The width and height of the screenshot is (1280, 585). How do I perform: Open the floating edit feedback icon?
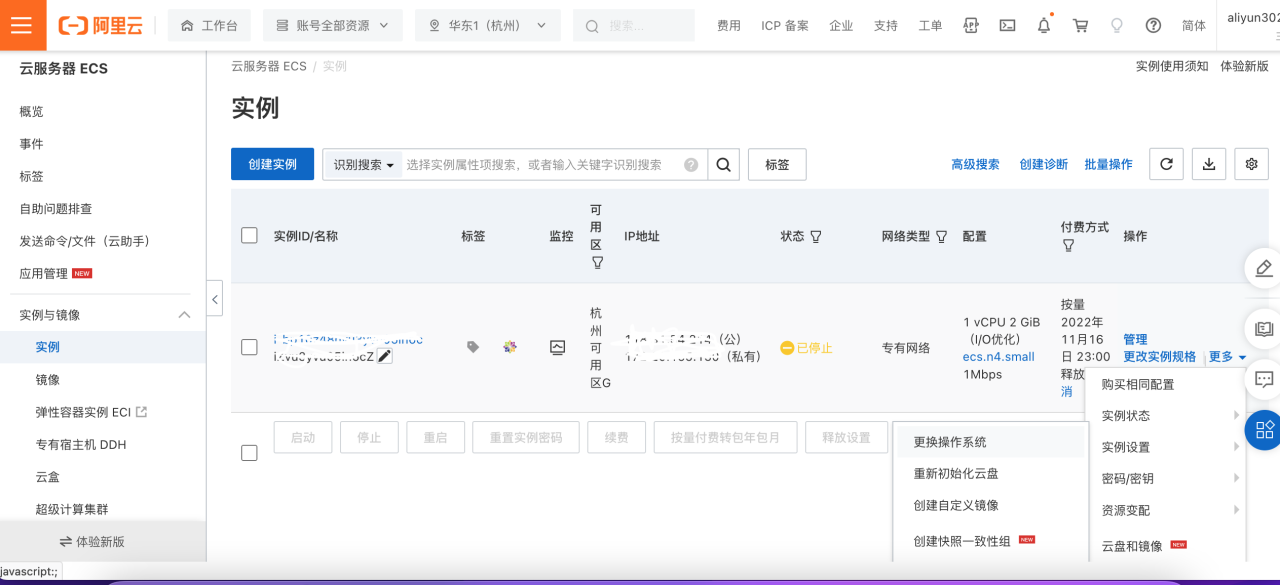(x=1263, y=268)
